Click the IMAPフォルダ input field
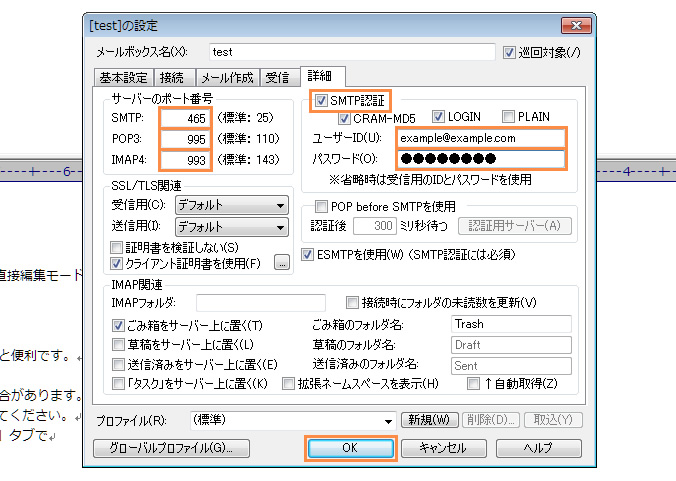Screen dimensions: 676x481 click(260, 303)
